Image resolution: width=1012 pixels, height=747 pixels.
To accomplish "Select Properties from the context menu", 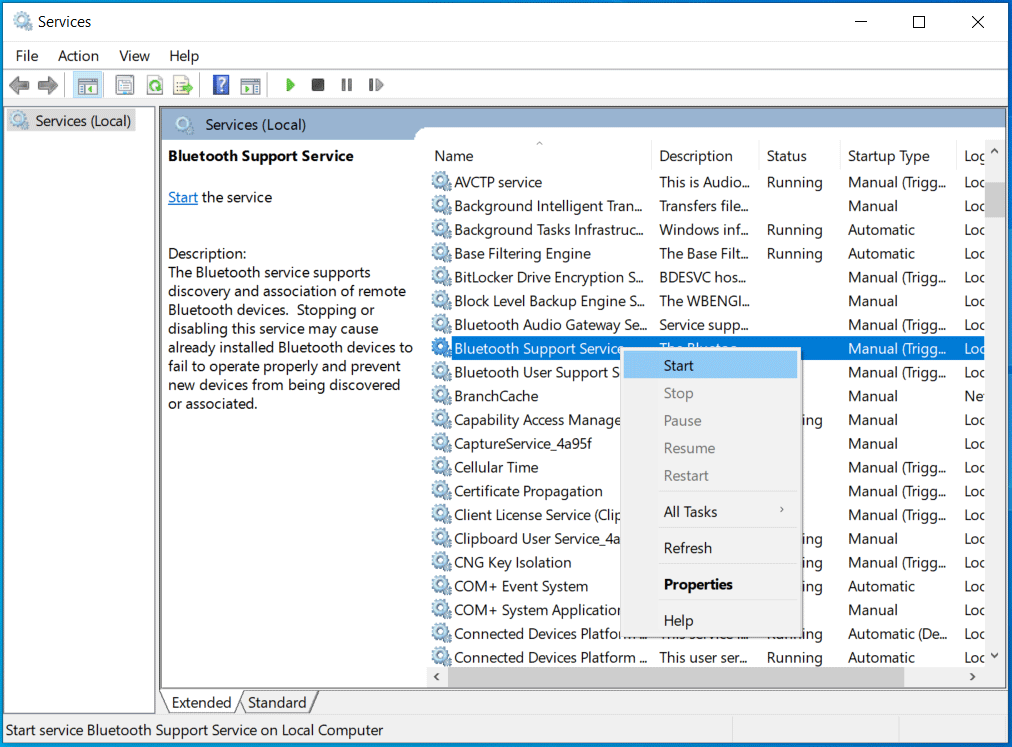I will coord(698,584).
